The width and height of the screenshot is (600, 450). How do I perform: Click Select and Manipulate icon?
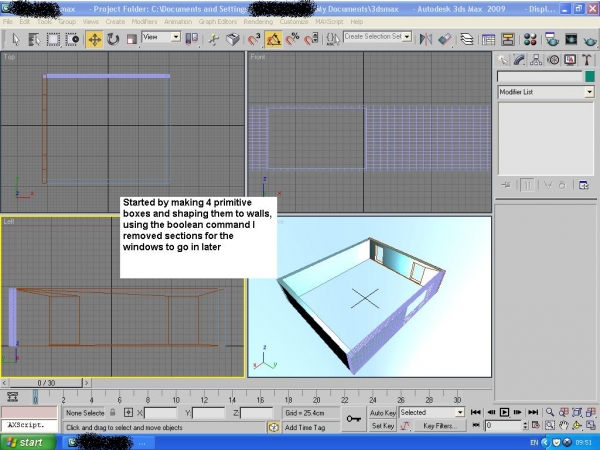[x=214, y=39]
